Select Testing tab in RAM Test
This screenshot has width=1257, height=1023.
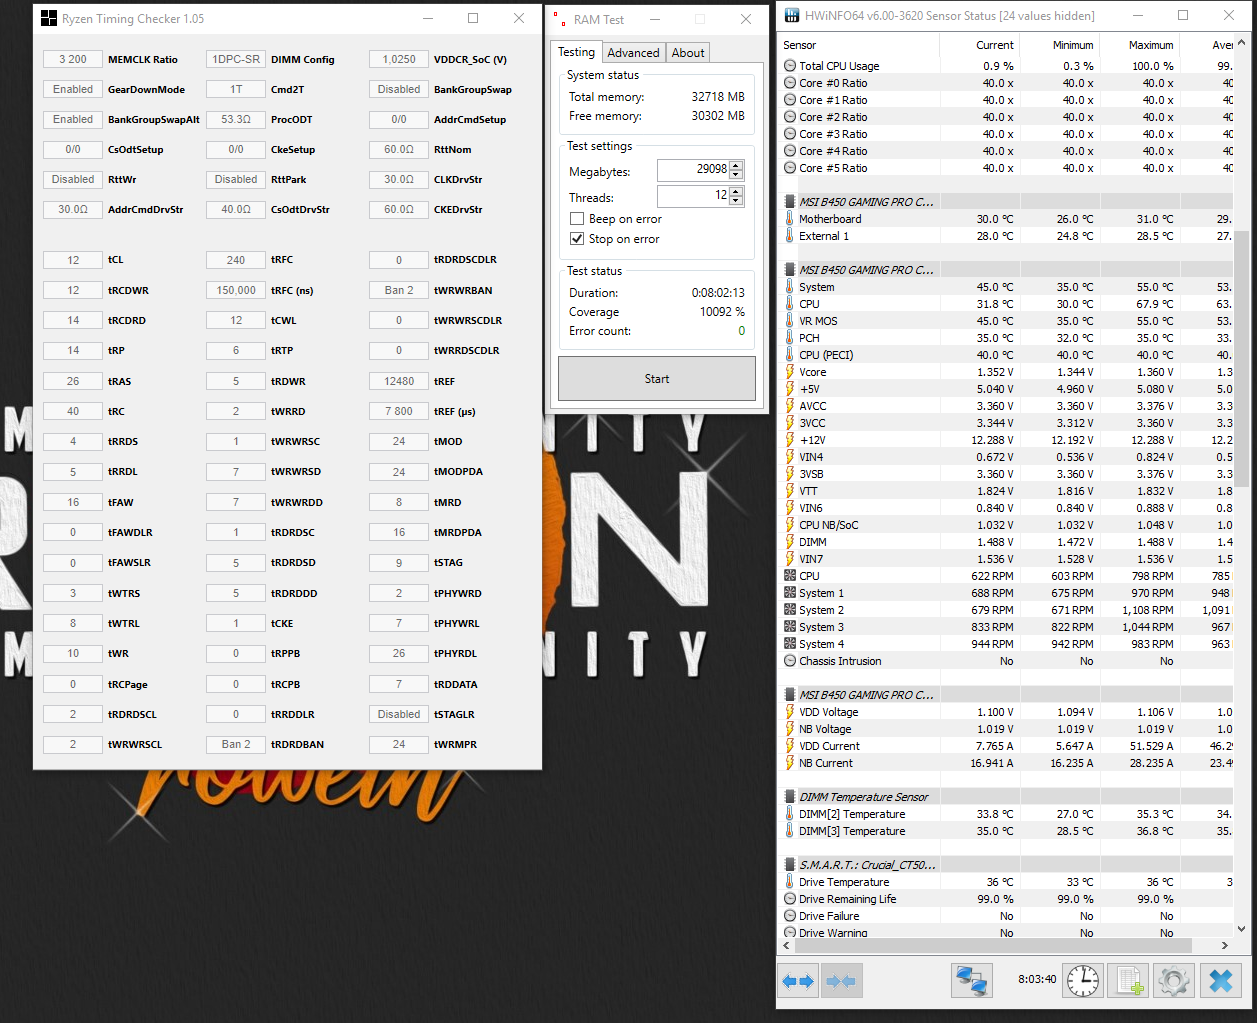click(576, 52)
